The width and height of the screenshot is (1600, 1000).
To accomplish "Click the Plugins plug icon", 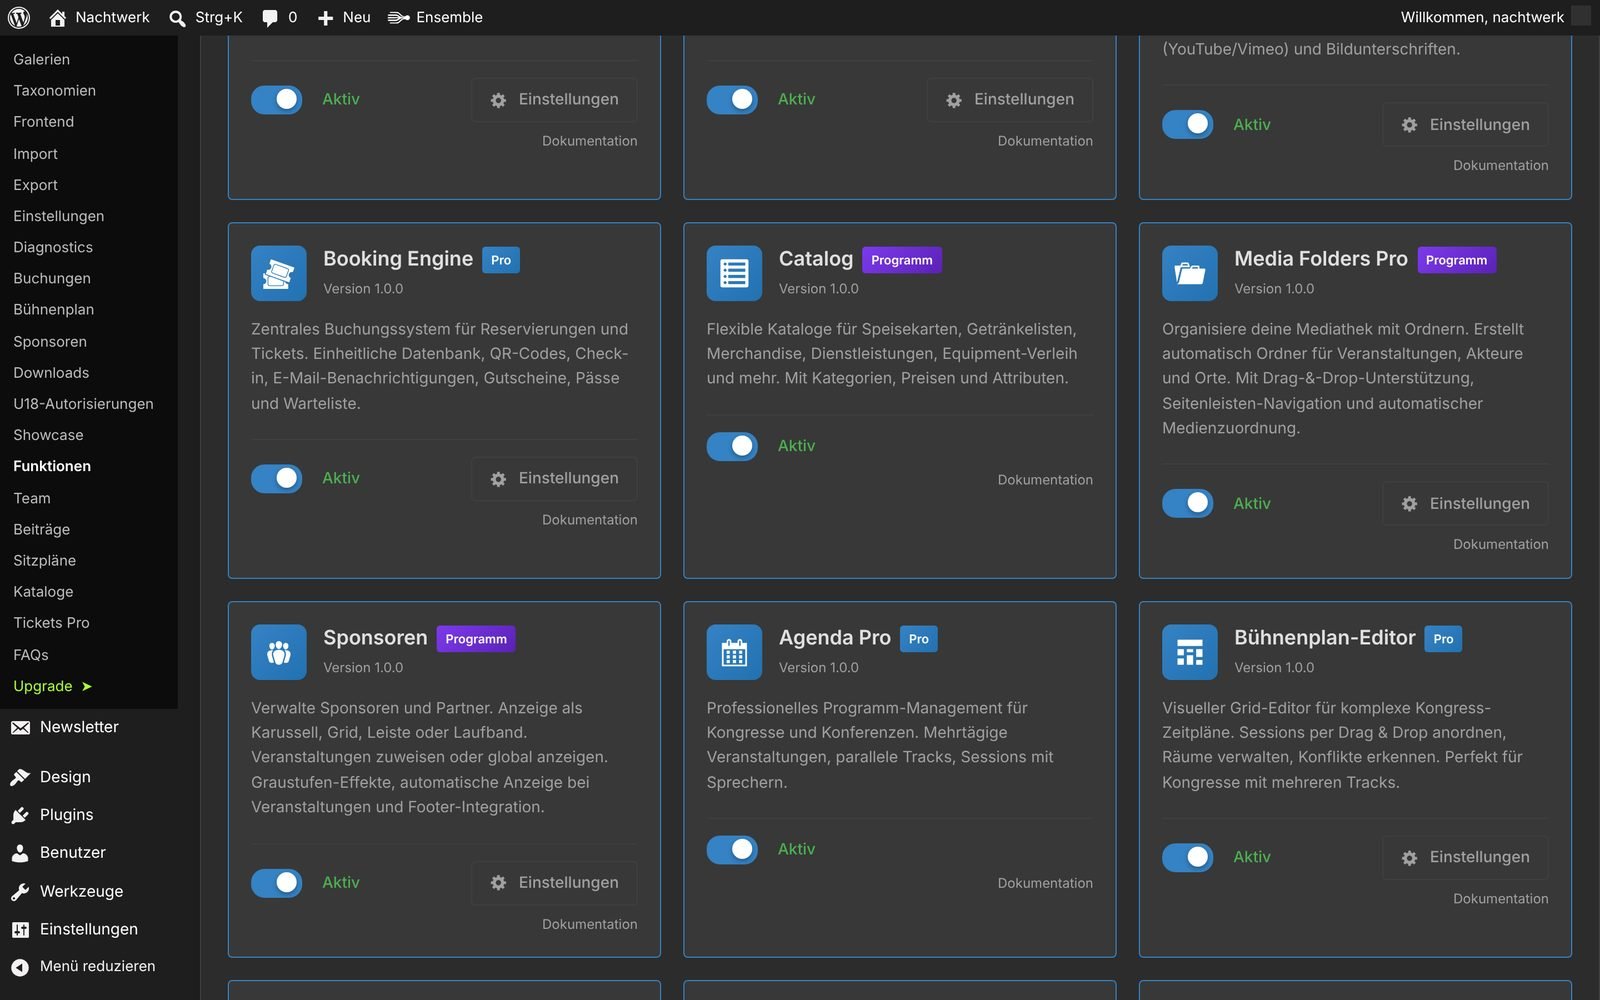I will click(x=20, y=815).
